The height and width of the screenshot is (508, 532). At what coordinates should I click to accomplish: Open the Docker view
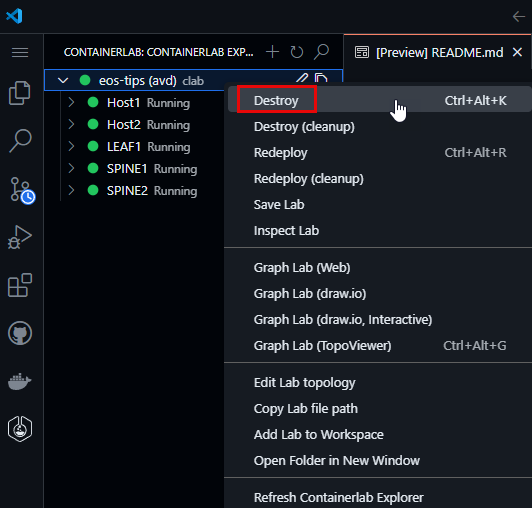pos(20,381)
